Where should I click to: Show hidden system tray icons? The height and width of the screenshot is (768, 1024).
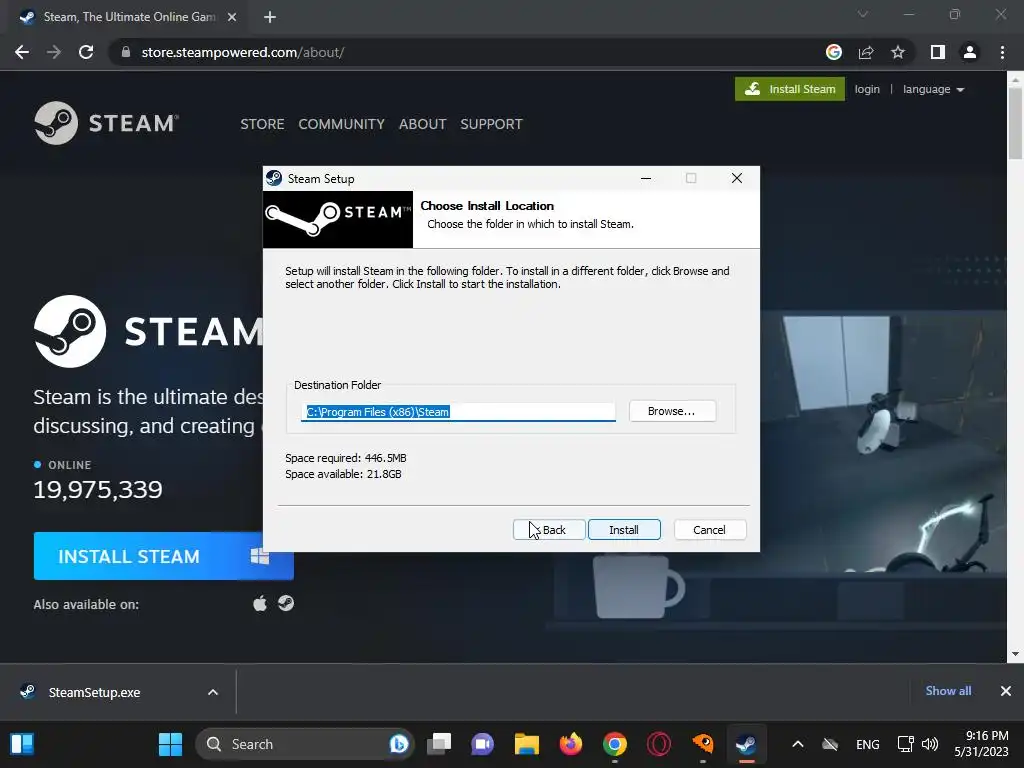797,744
